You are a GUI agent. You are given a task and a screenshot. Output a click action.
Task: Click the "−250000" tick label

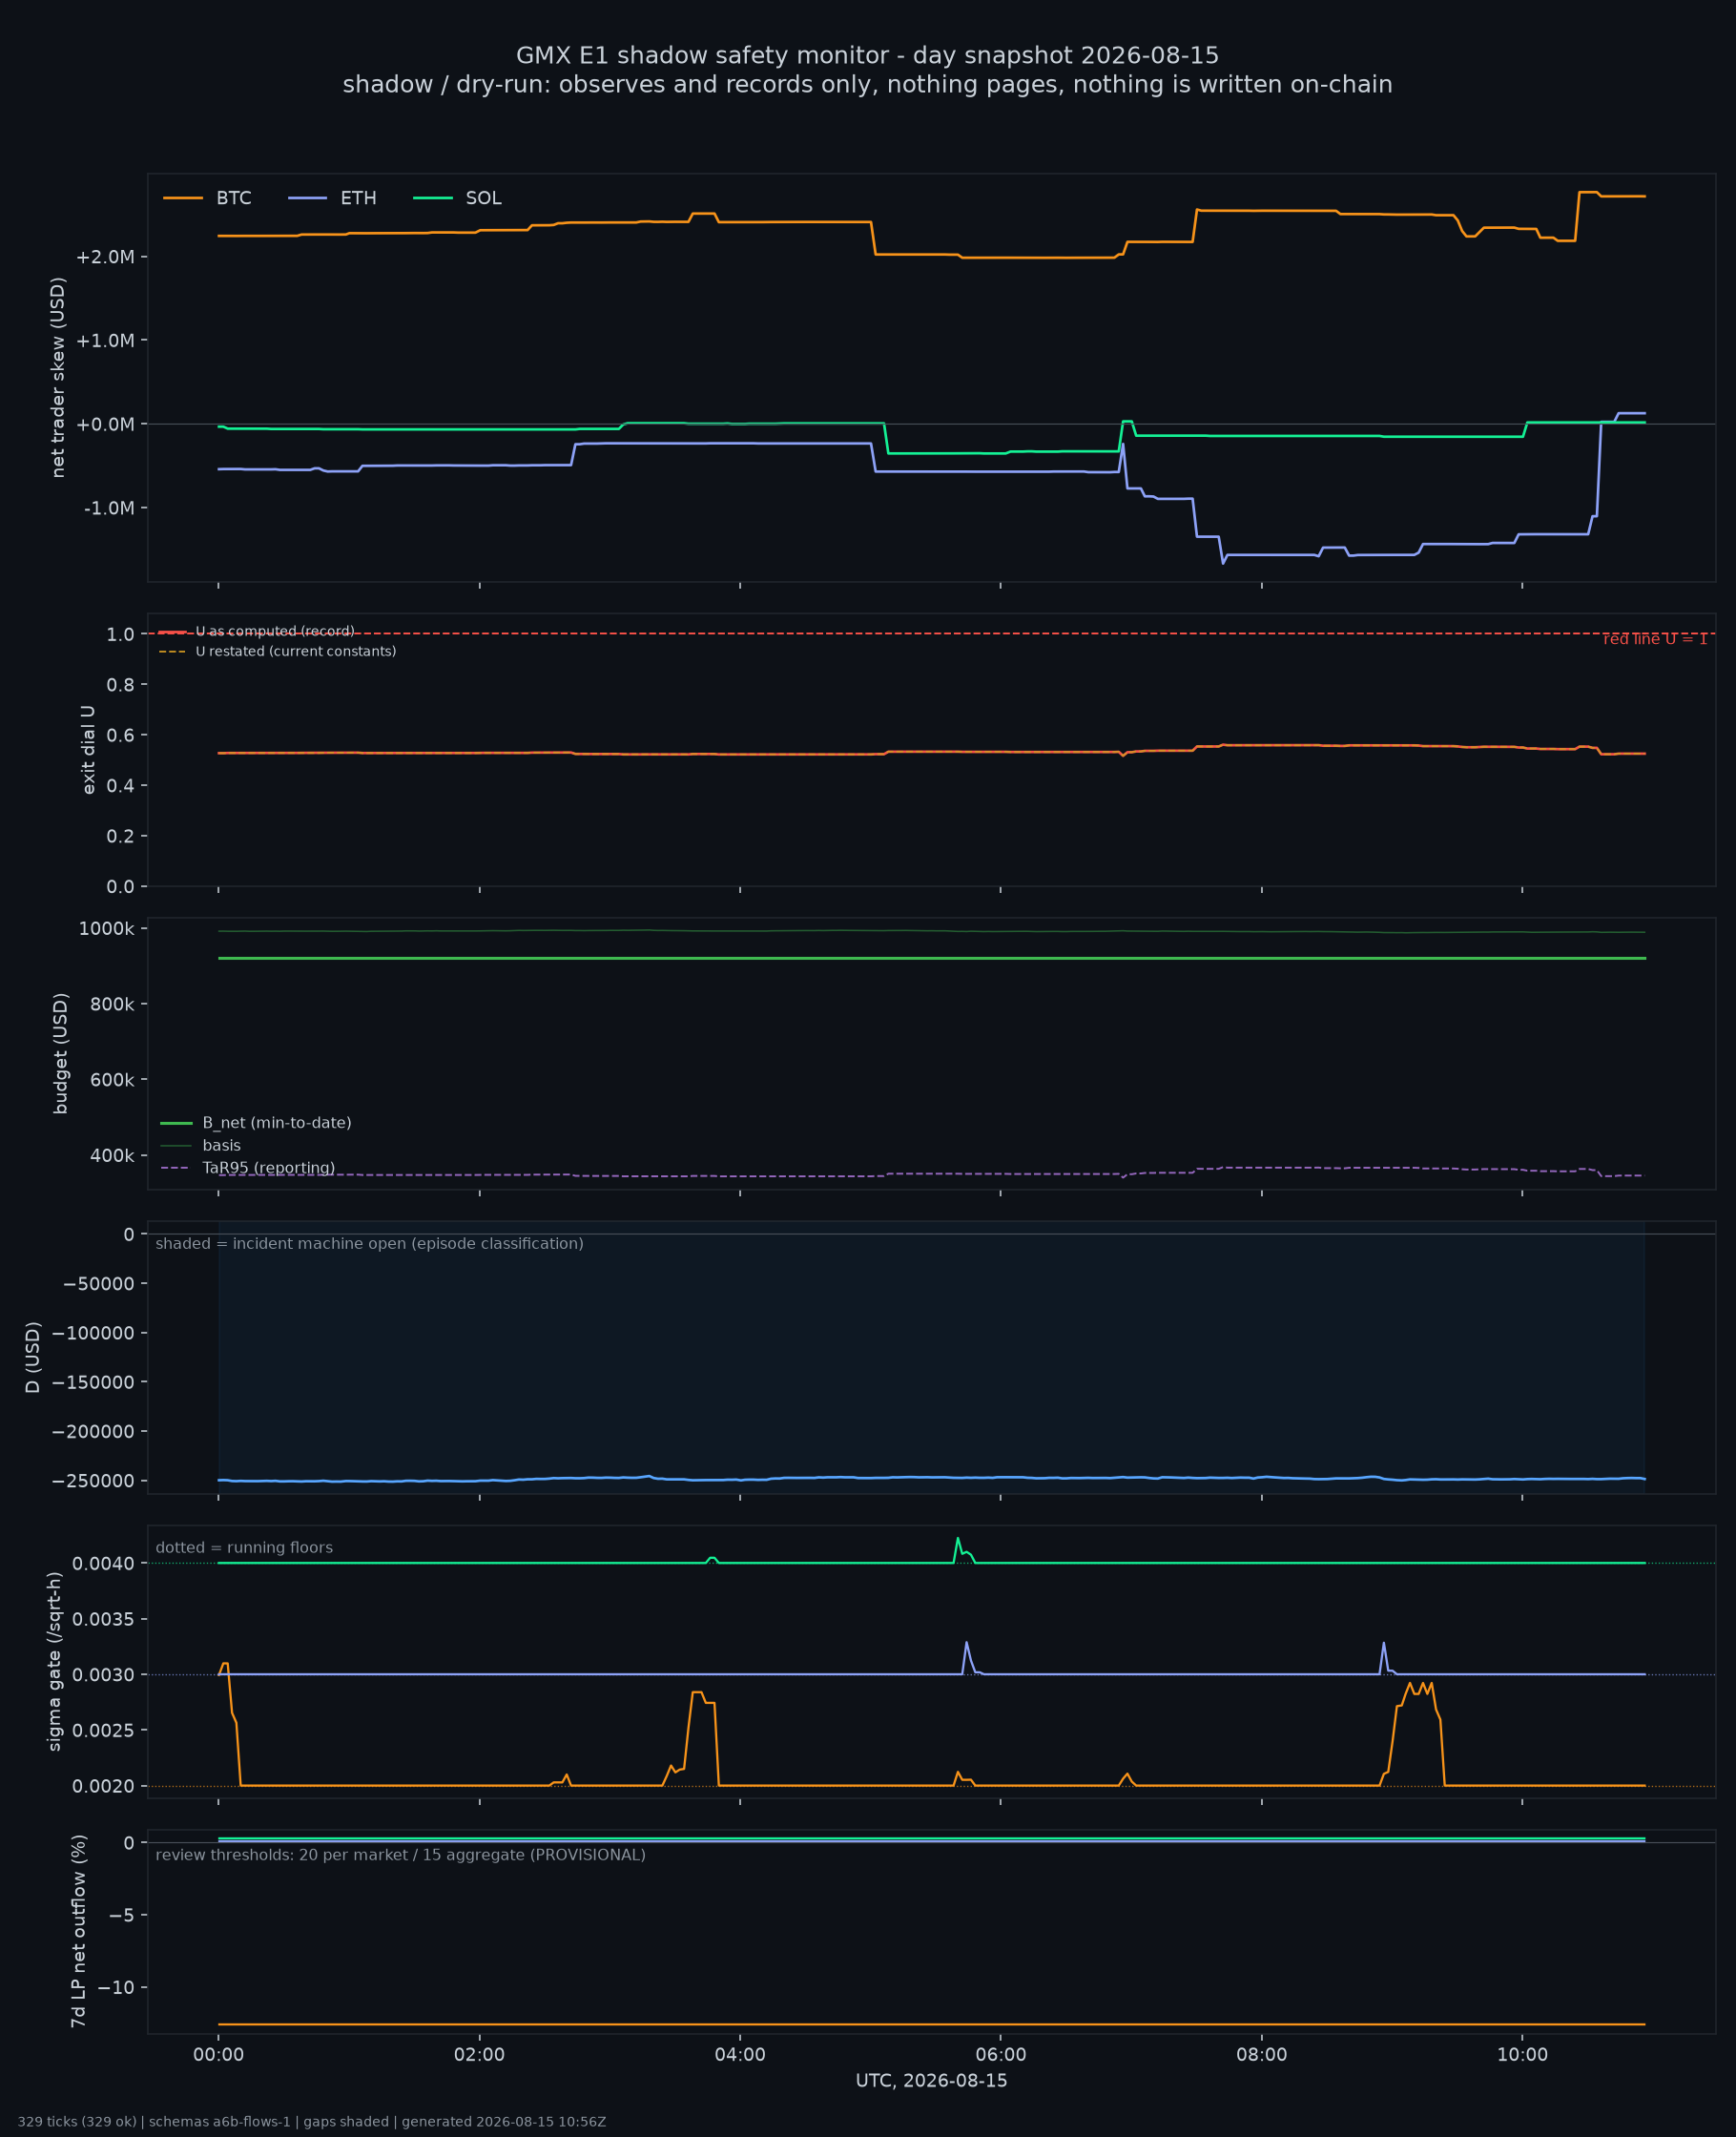(93, 1481)
